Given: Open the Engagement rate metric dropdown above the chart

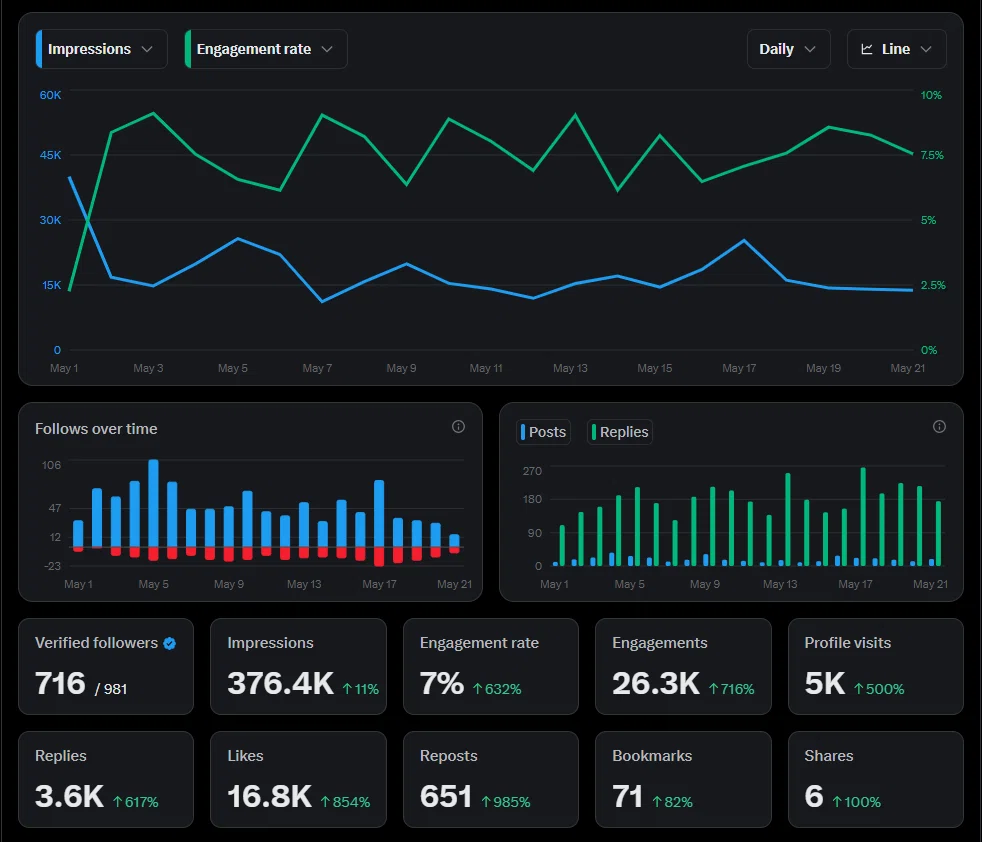Looking at the screenshot, I should [x=266, y=49].
